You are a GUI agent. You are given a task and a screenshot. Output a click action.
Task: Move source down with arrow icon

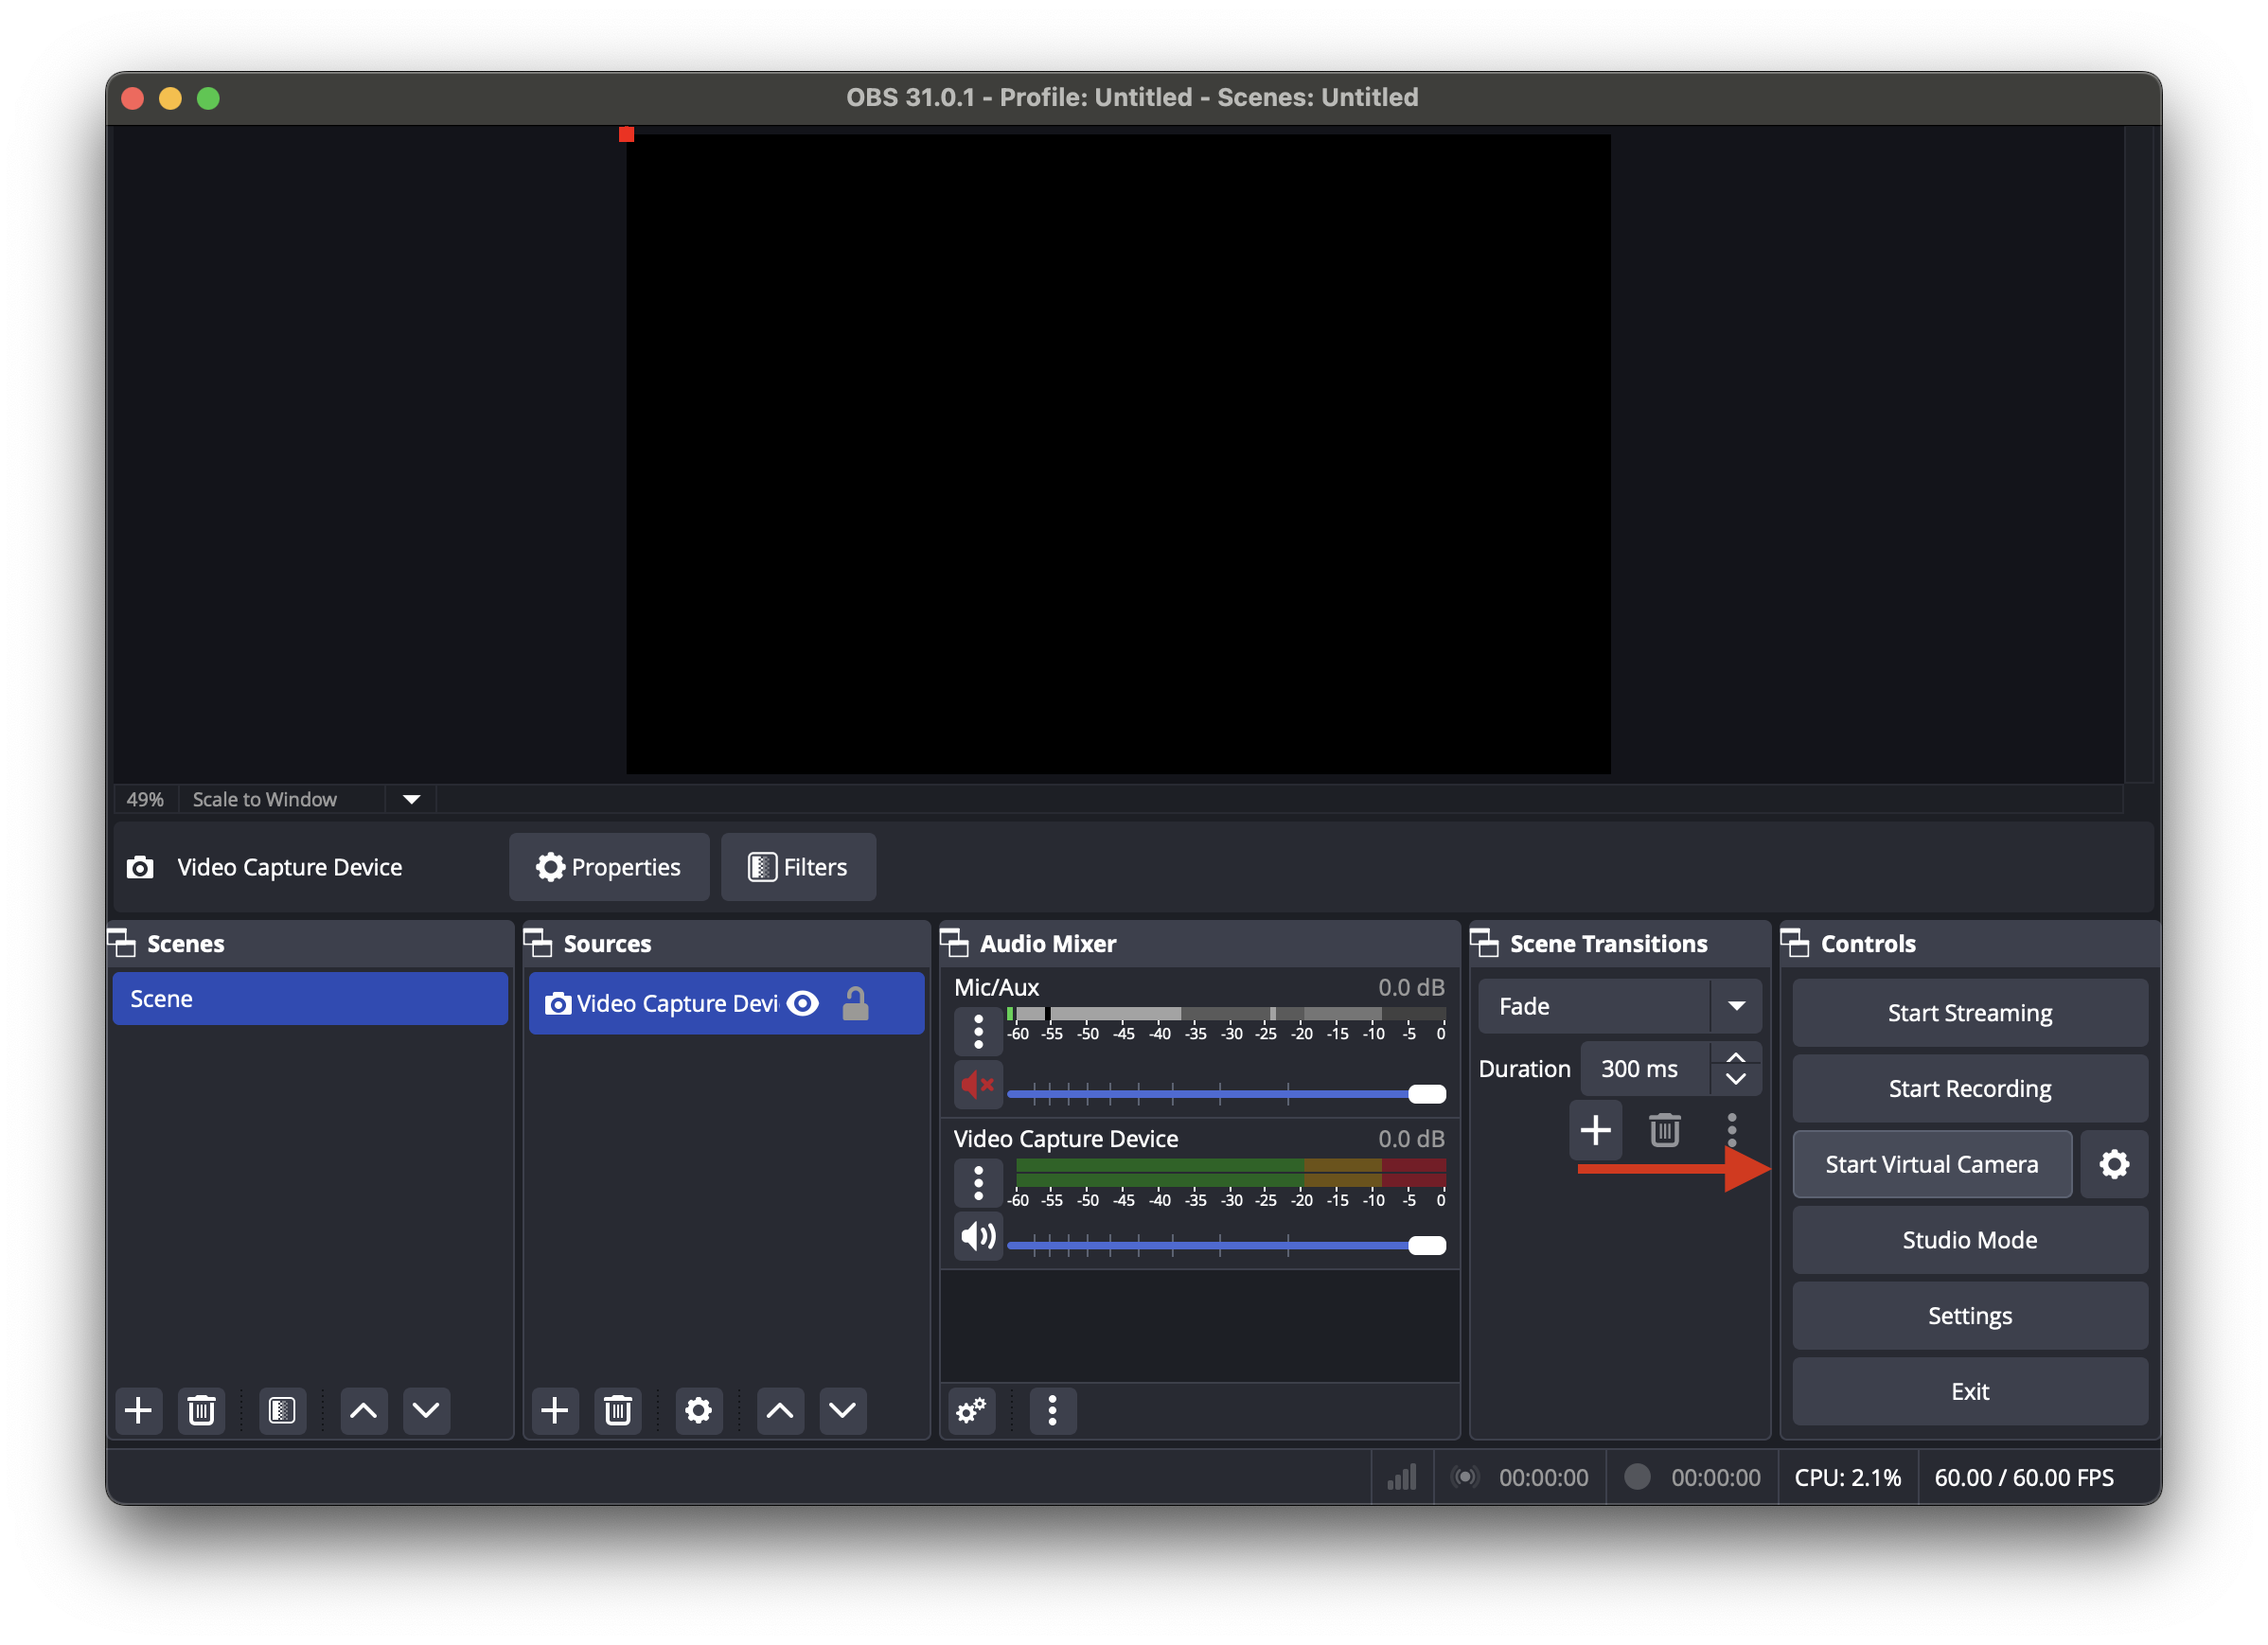[842, 1411]
